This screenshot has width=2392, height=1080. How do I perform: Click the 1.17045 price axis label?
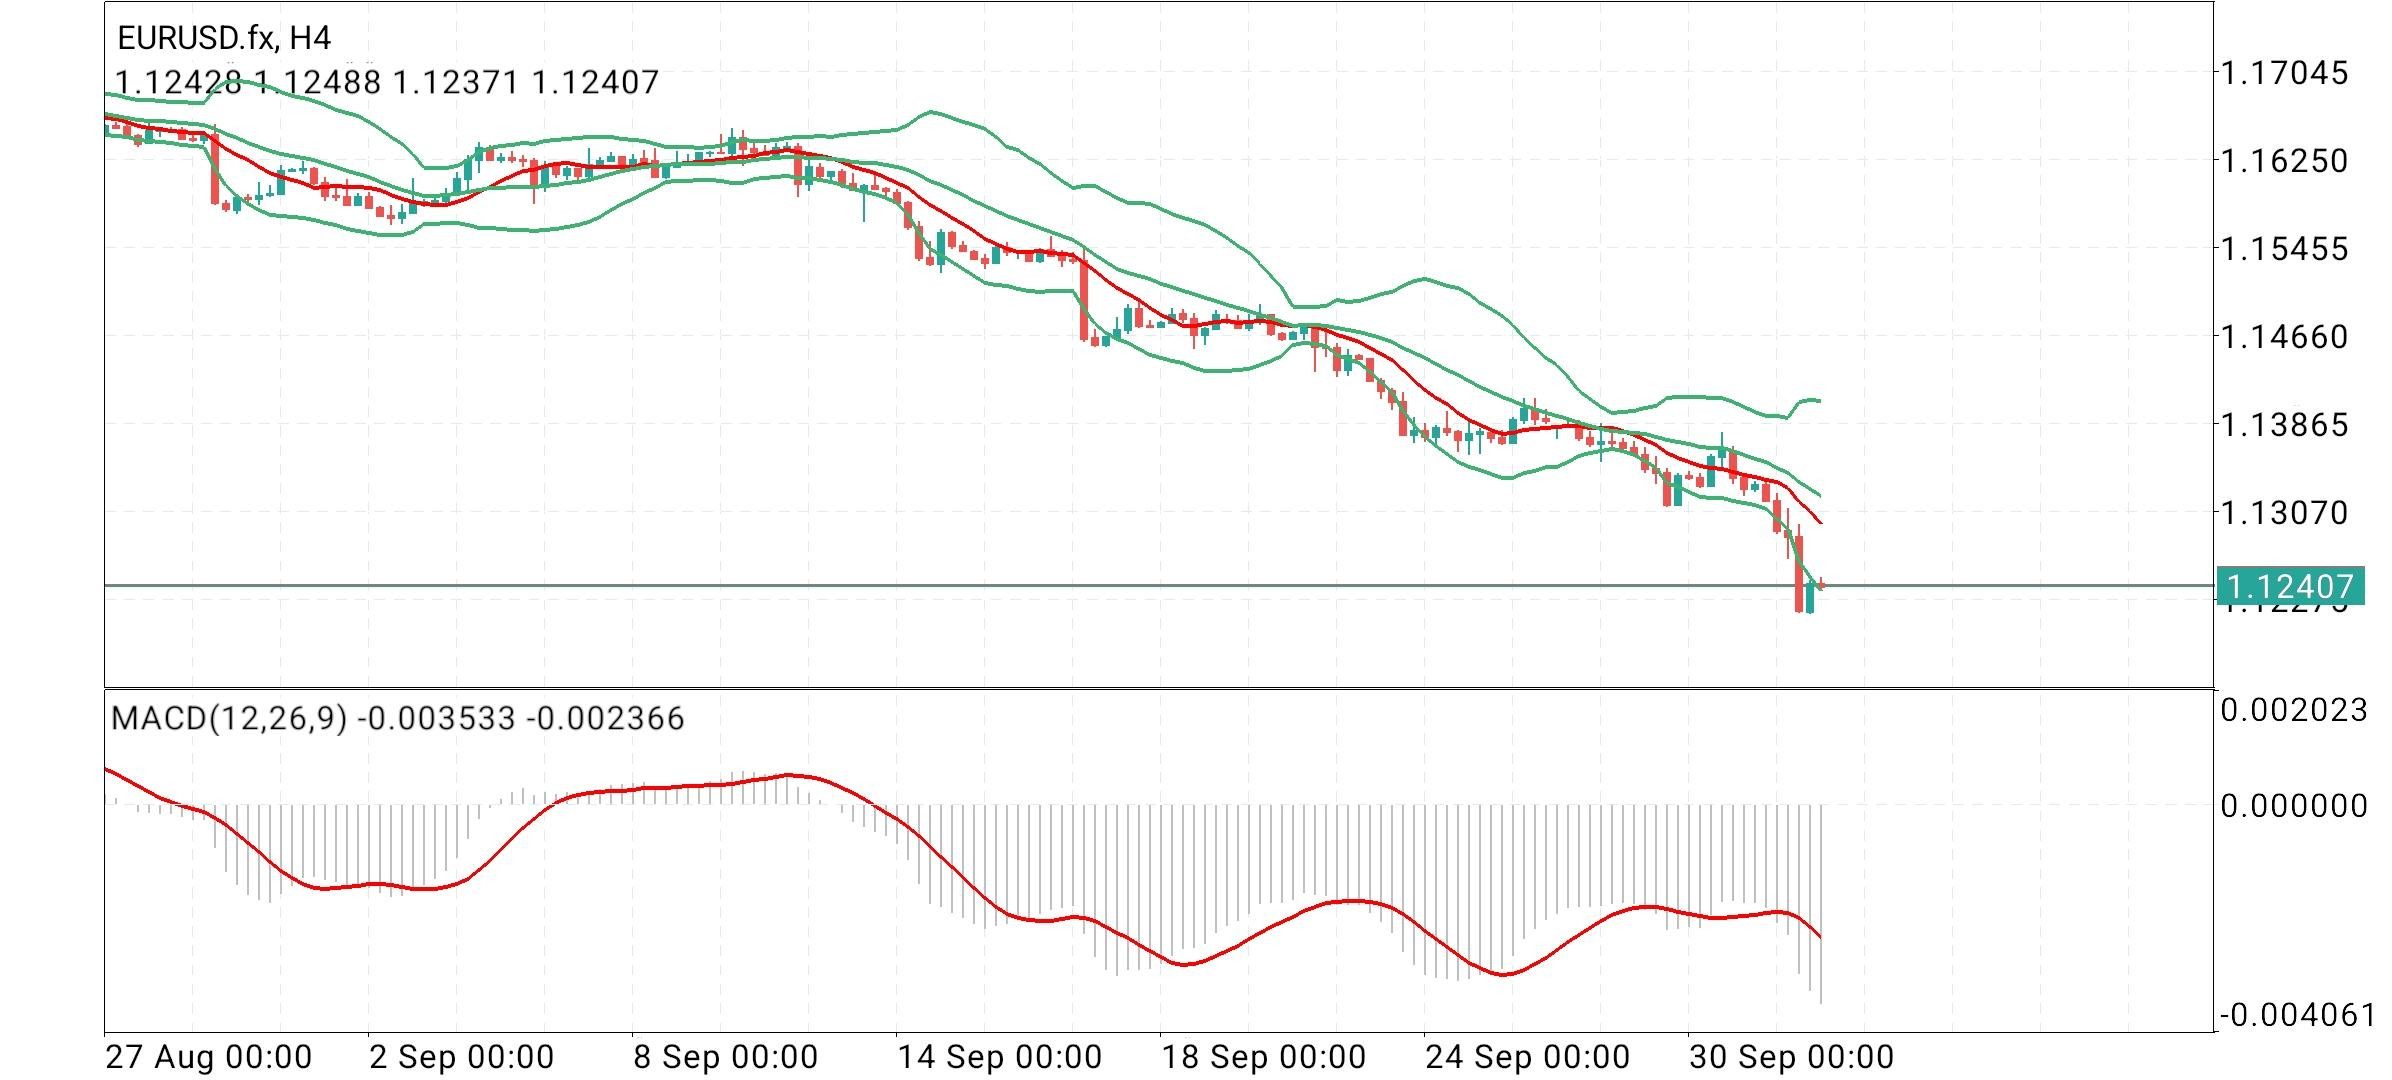coord(2284,73)
